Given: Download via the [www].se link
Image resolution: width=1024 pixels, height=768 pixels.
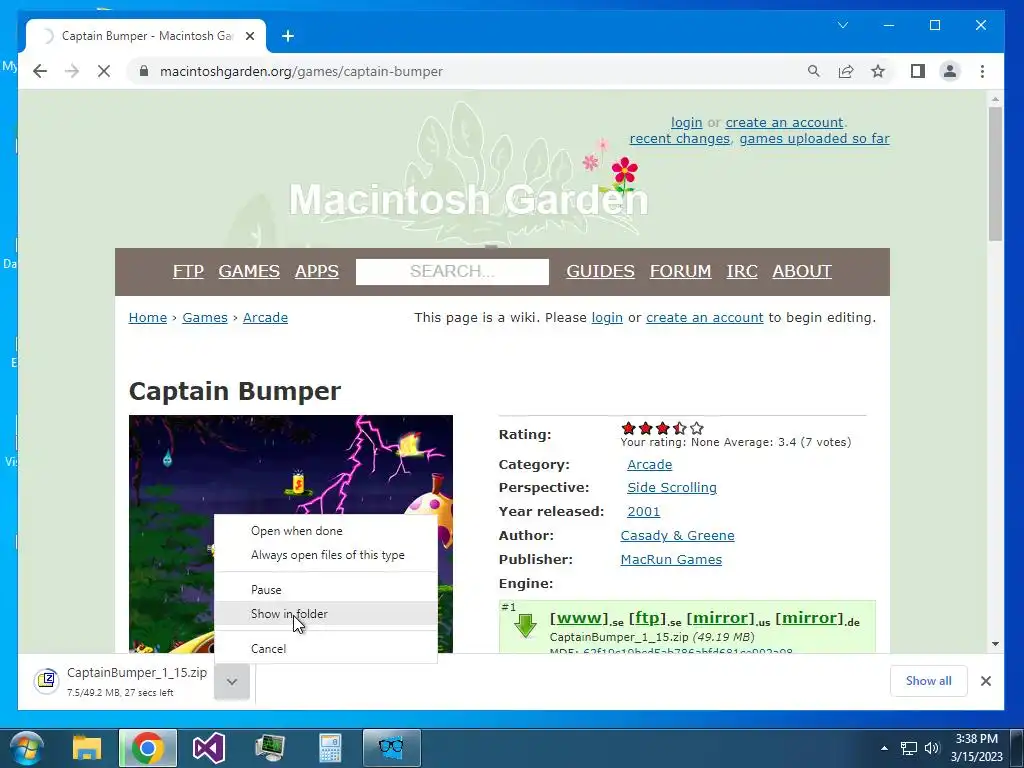Looking at the screenshot, I should pos(579,618).
